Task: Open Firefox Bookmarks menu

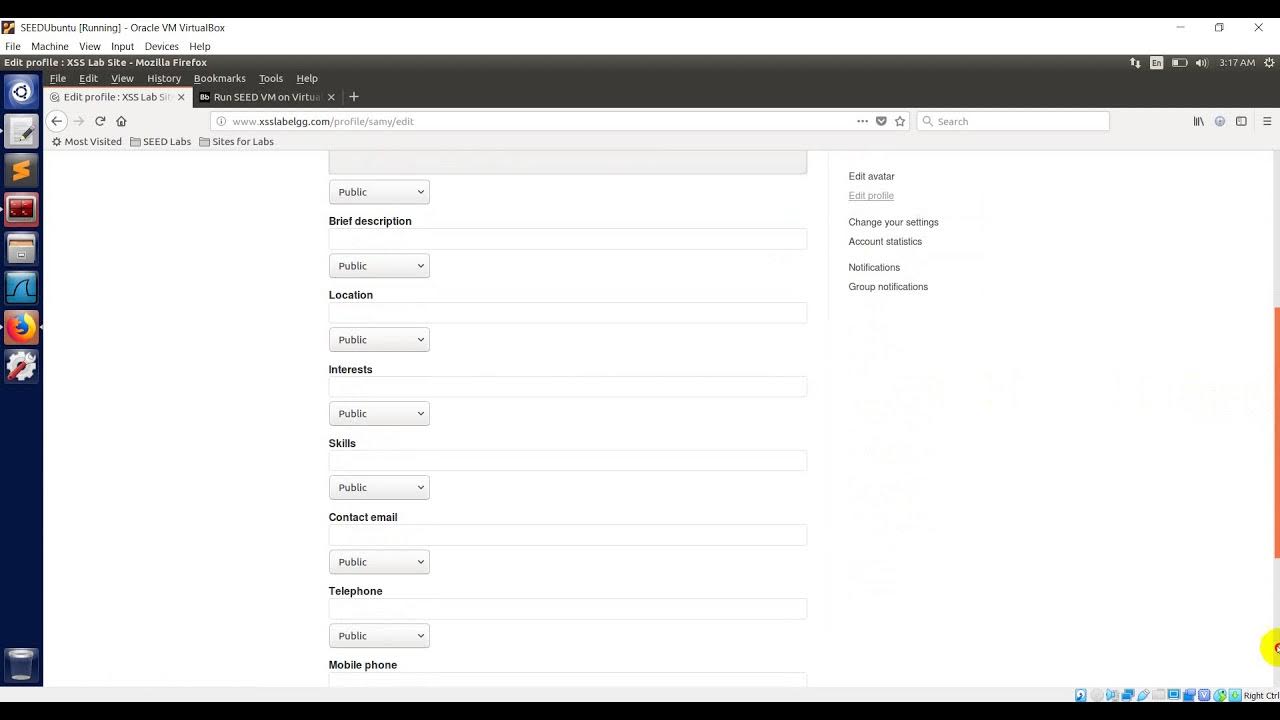Action: click(219, 78)
